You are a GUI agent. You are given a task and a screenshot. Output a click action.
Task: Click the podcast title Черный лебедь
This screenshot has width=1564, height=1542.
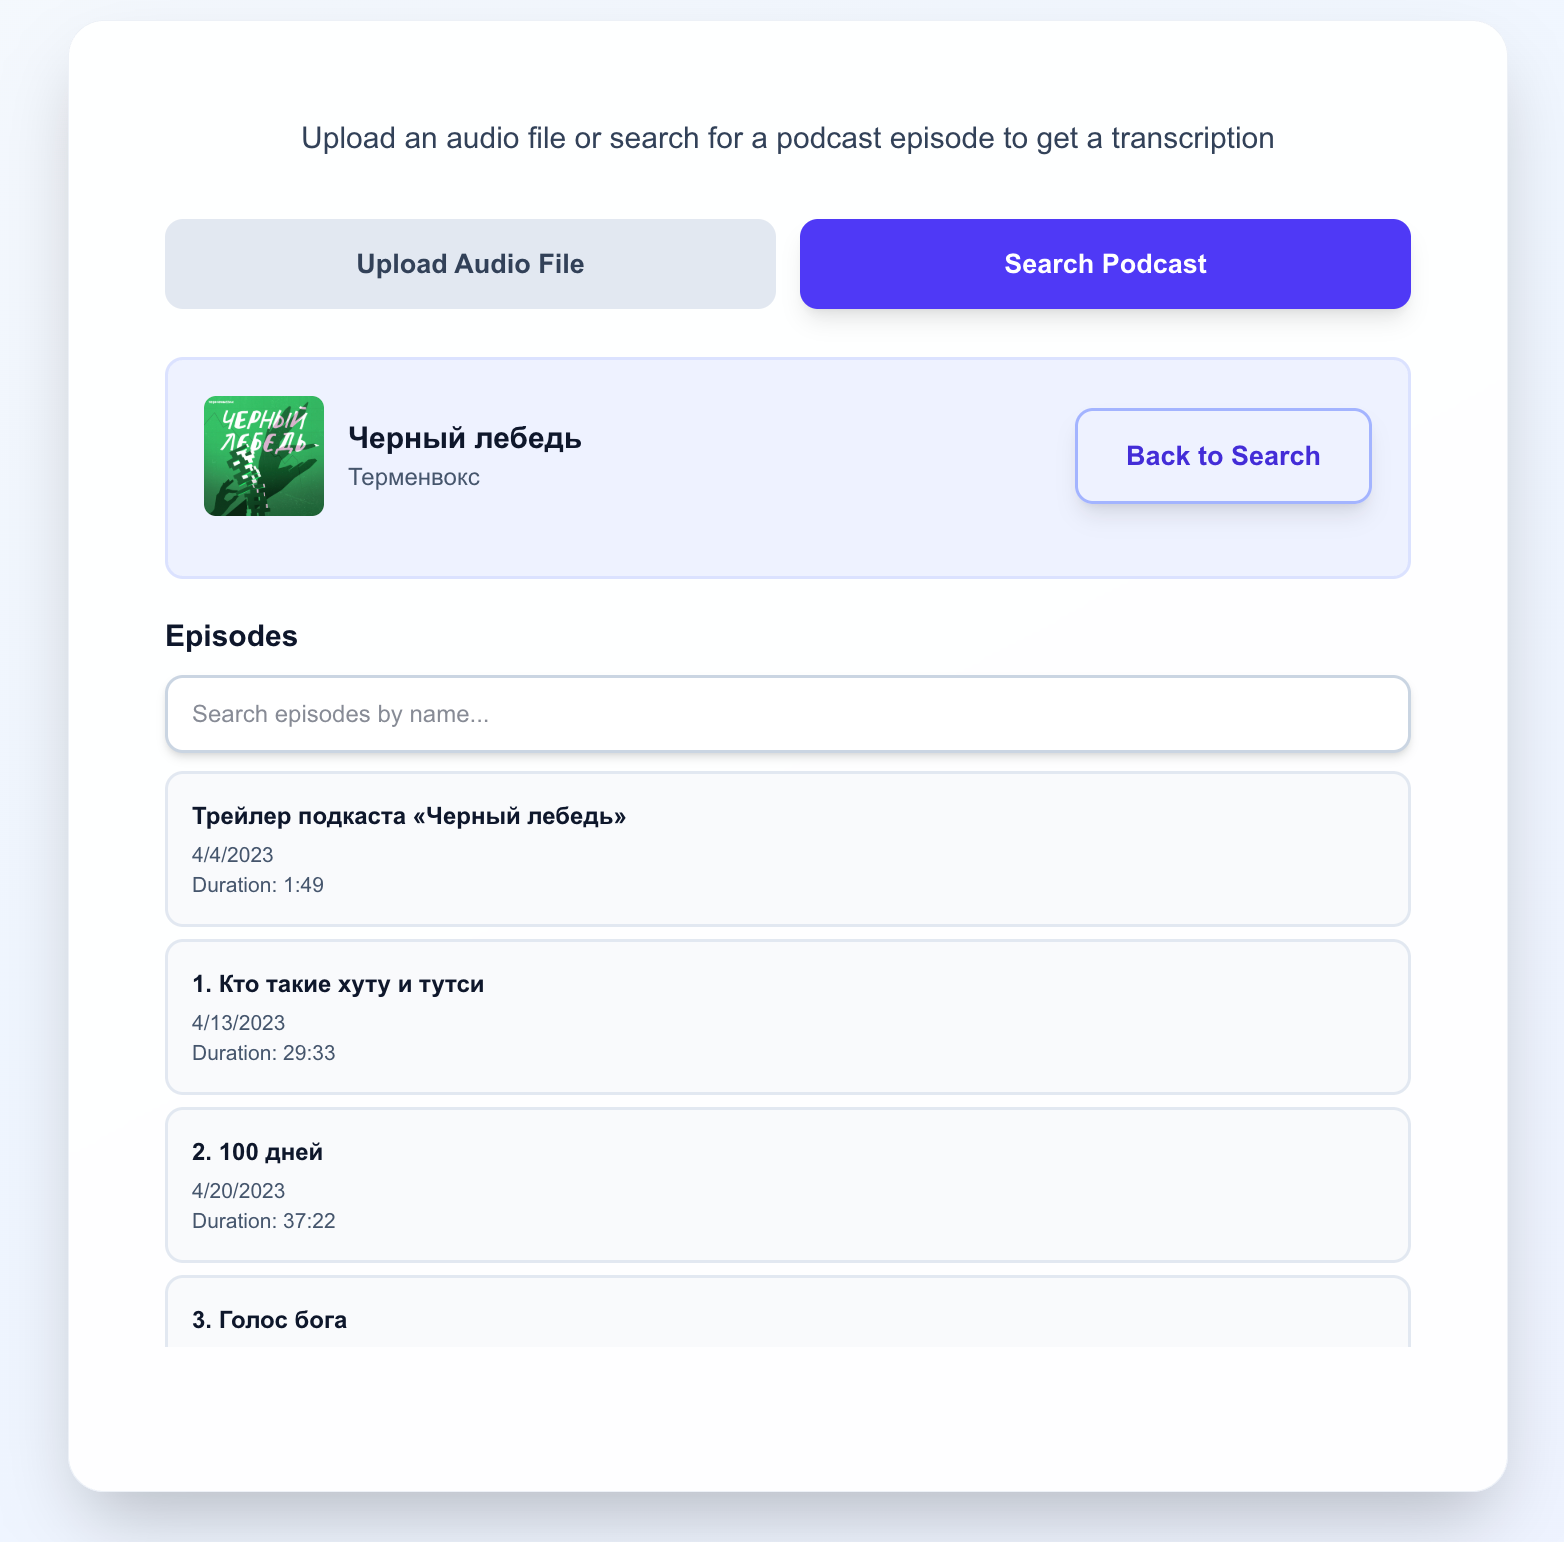pos(465,438)
